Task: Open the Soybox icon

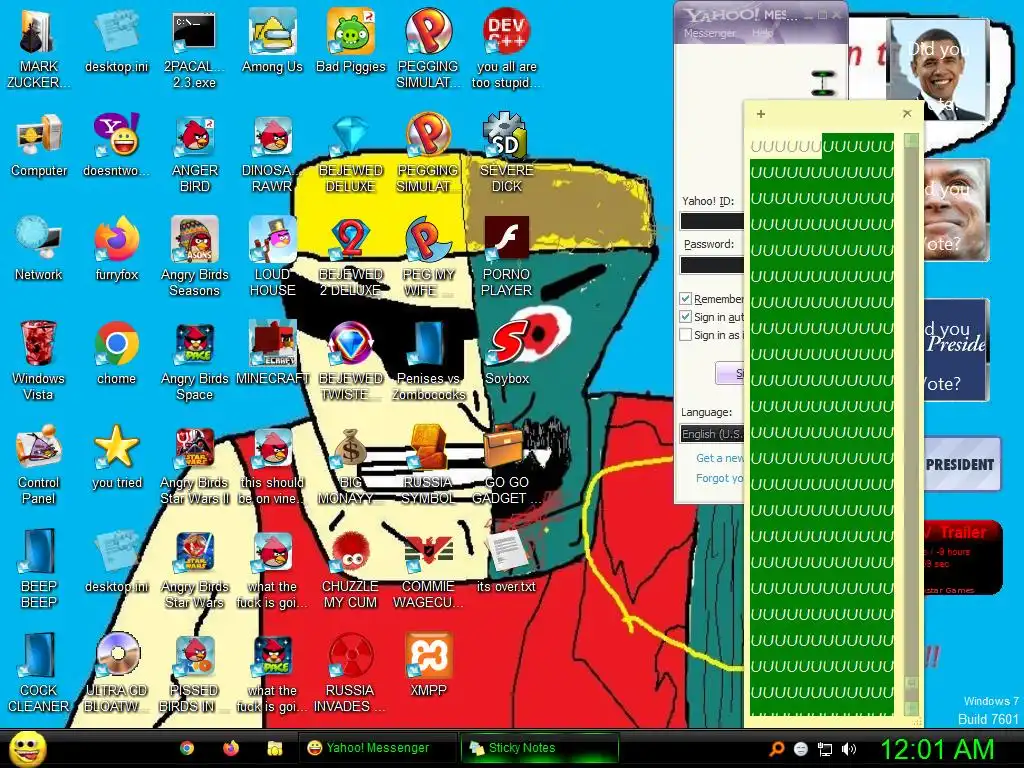Action: [507, 353]
